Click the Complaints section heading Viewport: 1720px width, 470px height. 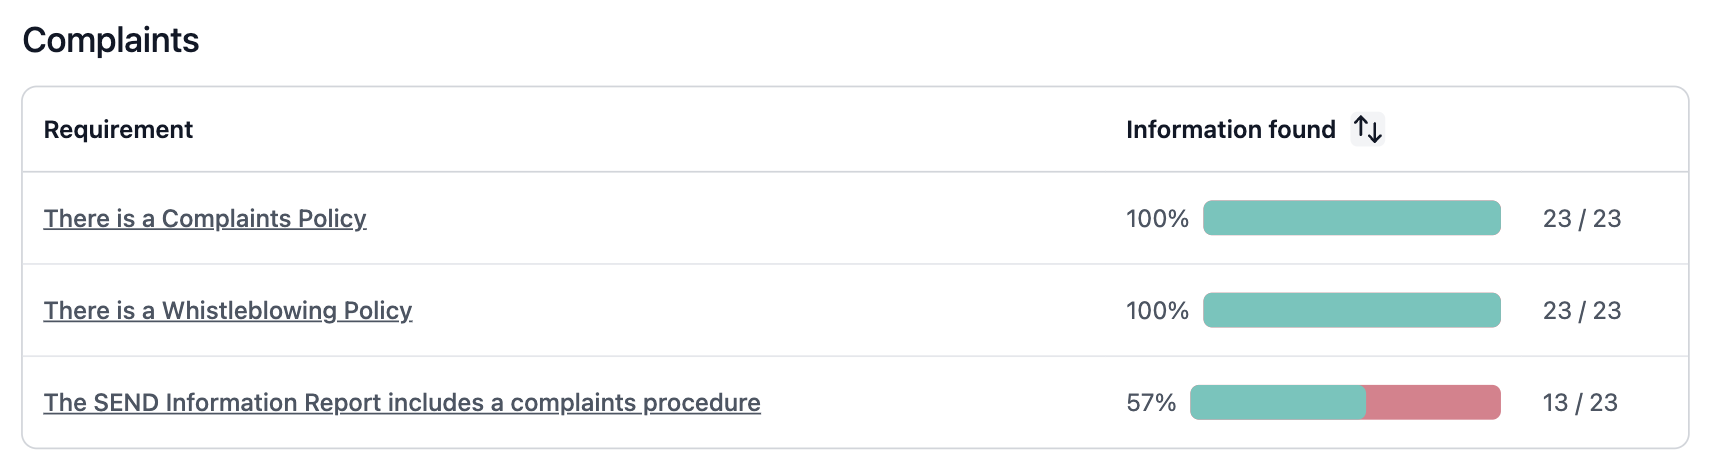pos(111,40)
